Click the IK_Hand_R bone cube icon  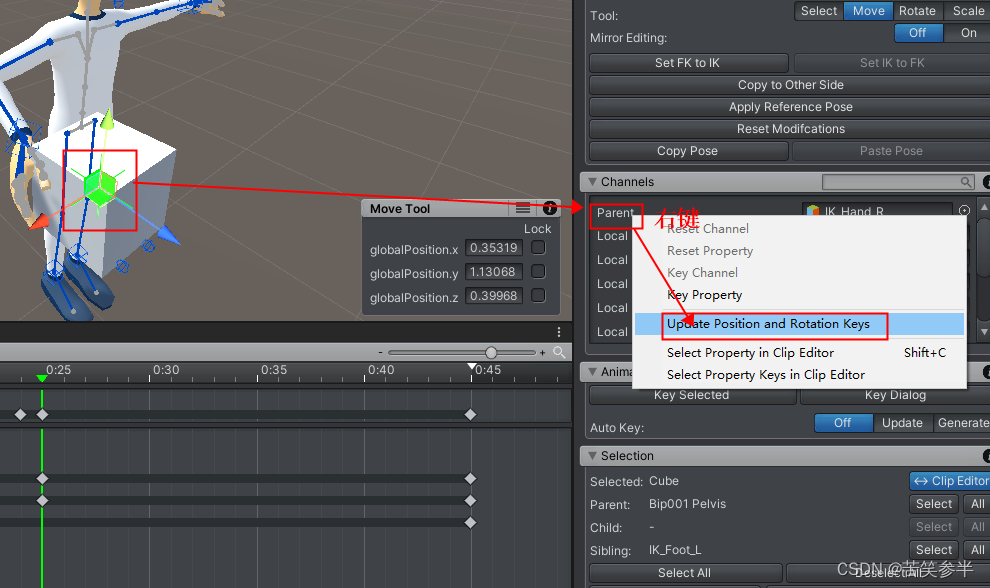pos(813,211)
